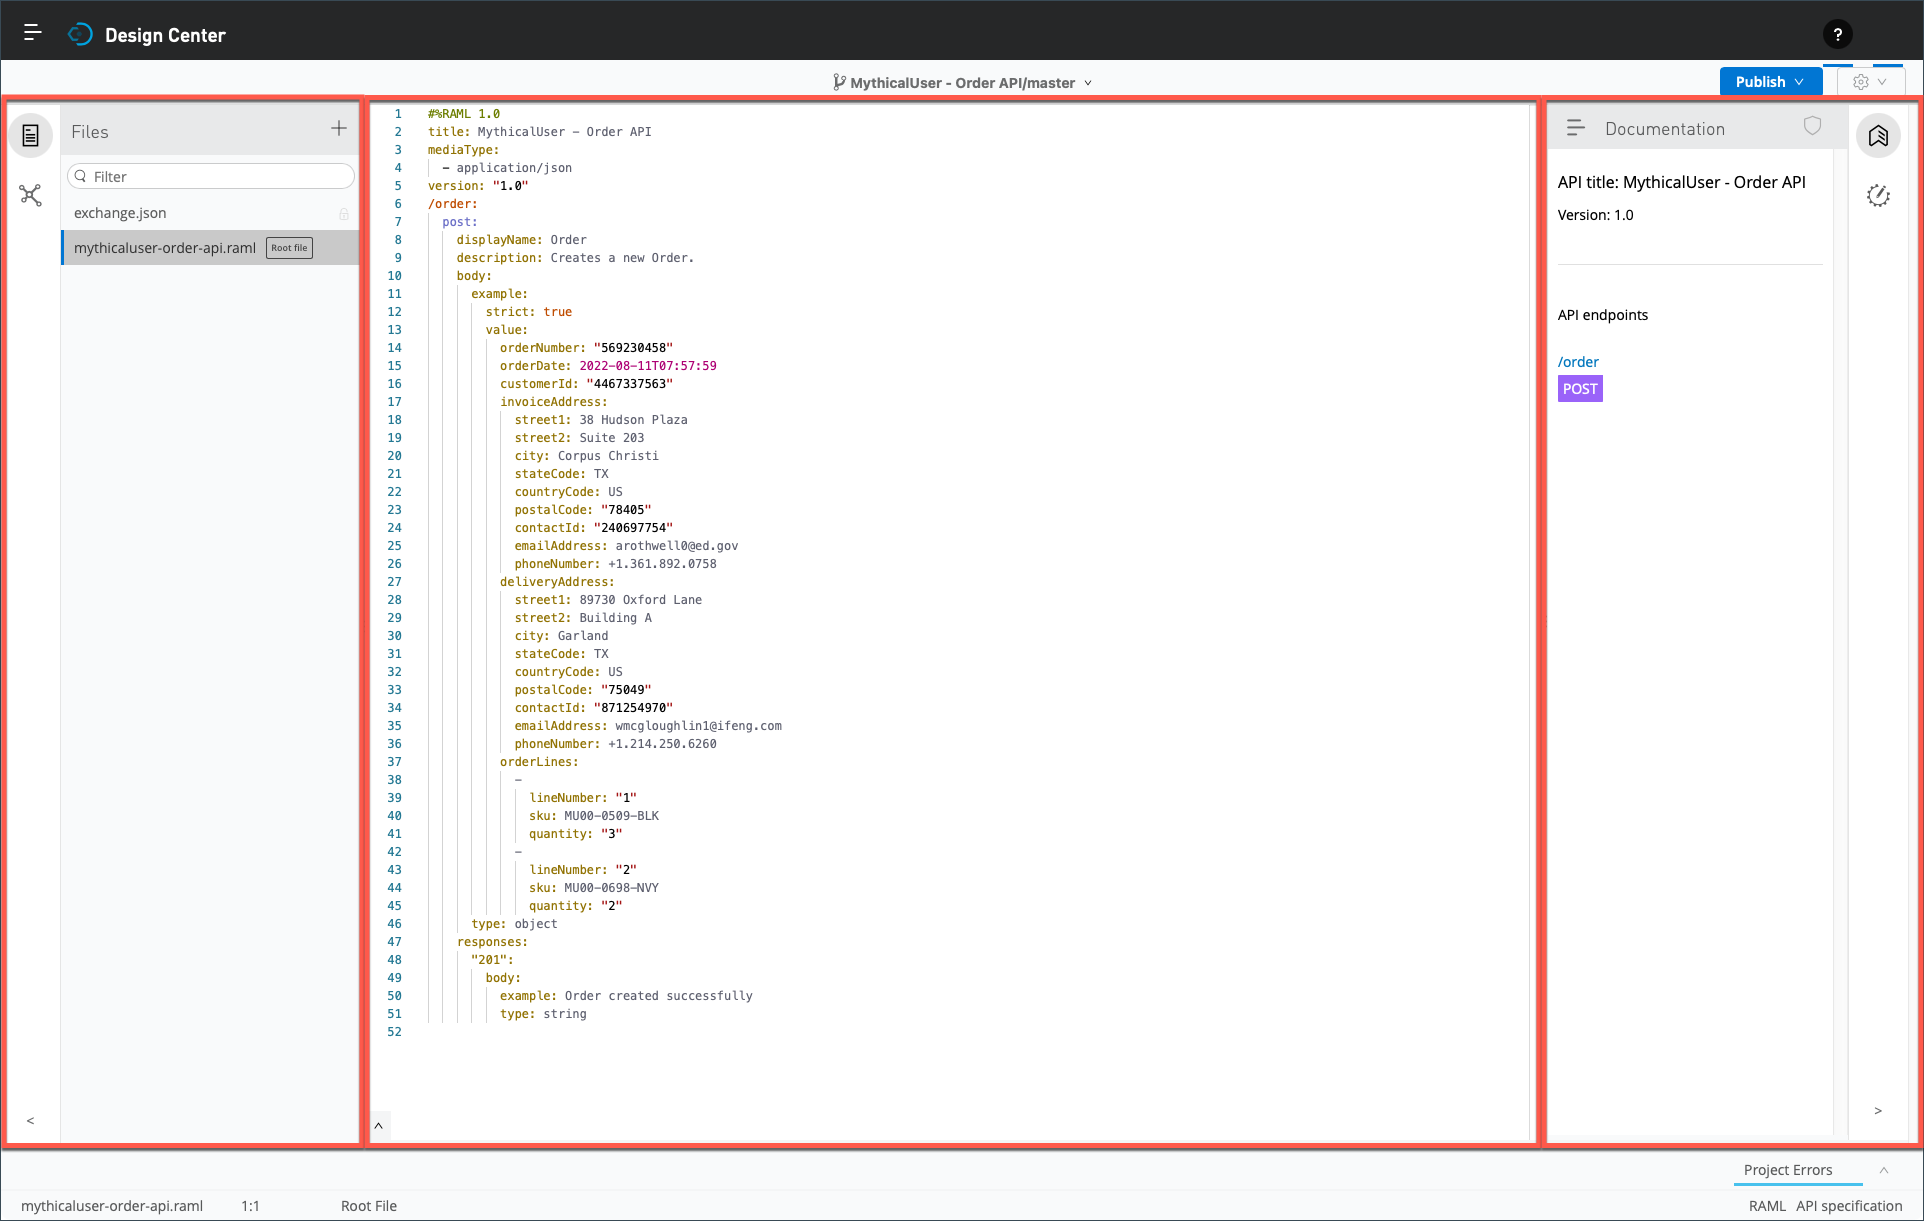Expand the Project Errors panel chevron
Viewport: 1924px width, 1221px height.
tap(1884, 1170)
